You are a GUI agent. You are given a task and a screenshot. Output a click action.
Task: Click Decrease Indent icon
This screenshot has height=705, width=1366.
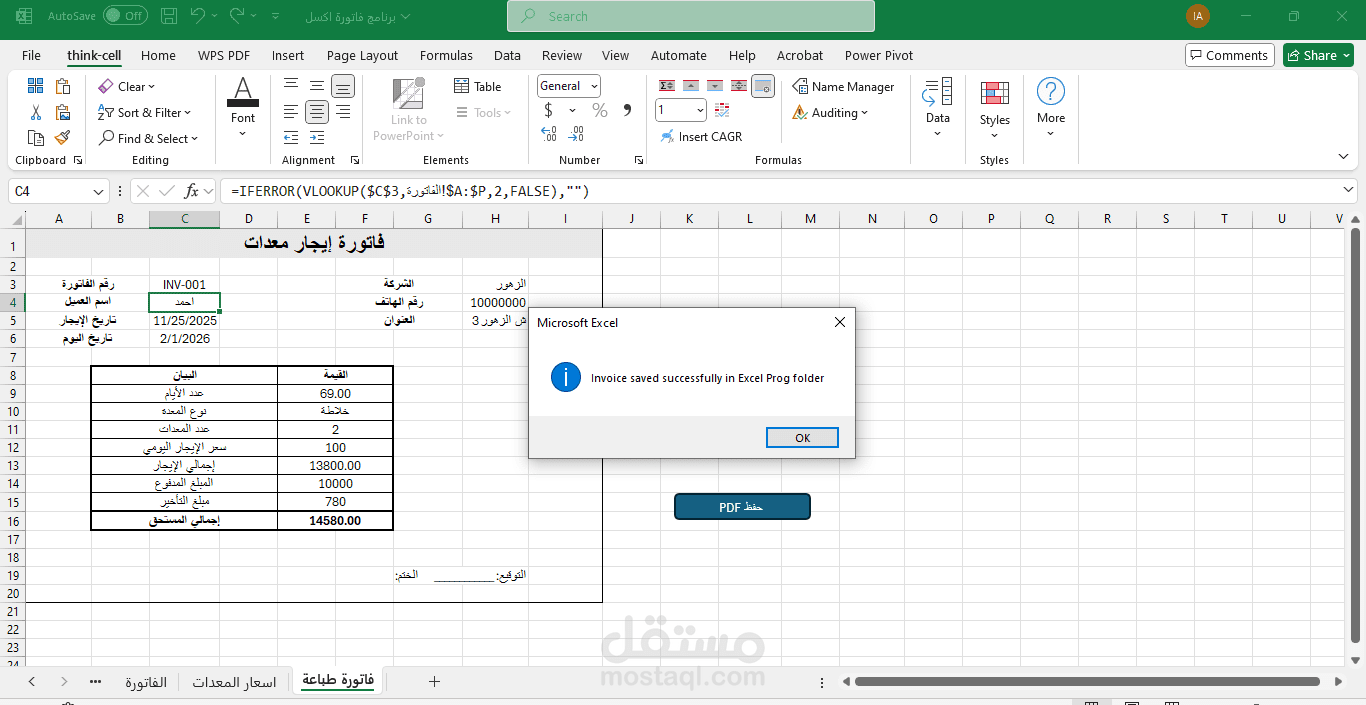(x=291, y=137)
